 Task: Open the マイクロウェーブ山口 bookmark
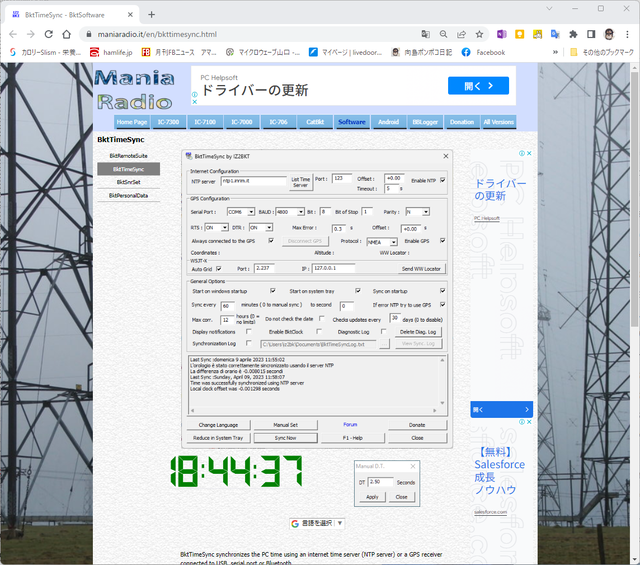point(263,52)
